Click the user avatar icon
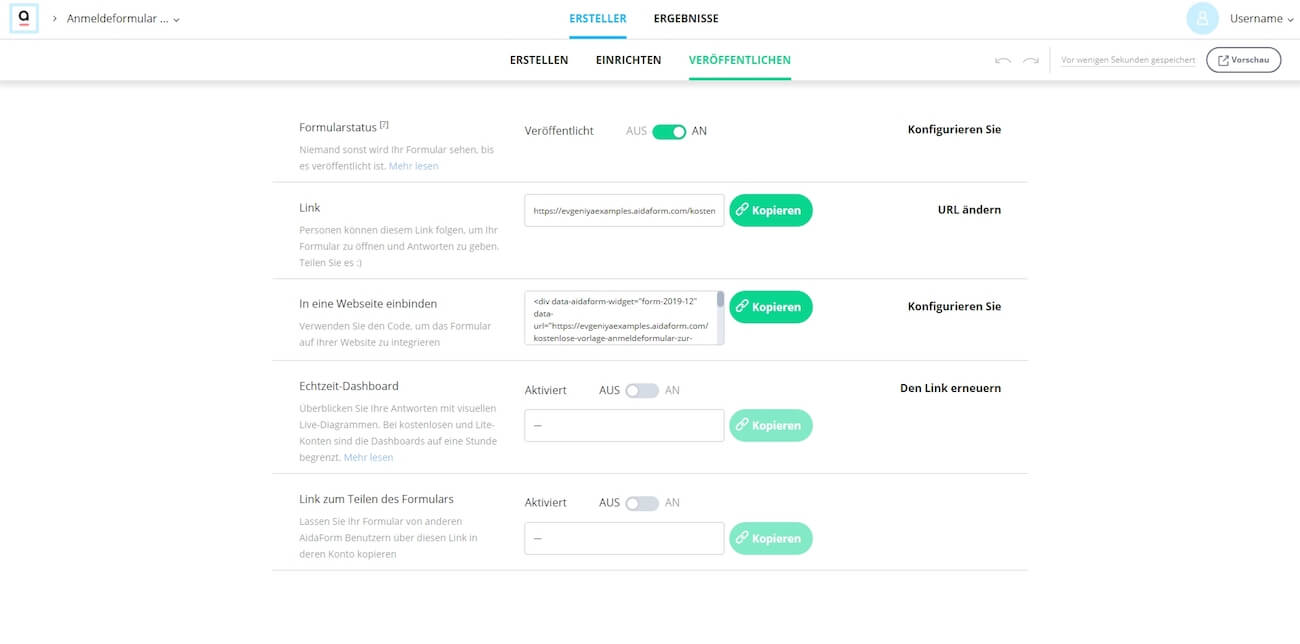Image resolution: width=1300 pixels, height=644 pixels. point(1202,18)
